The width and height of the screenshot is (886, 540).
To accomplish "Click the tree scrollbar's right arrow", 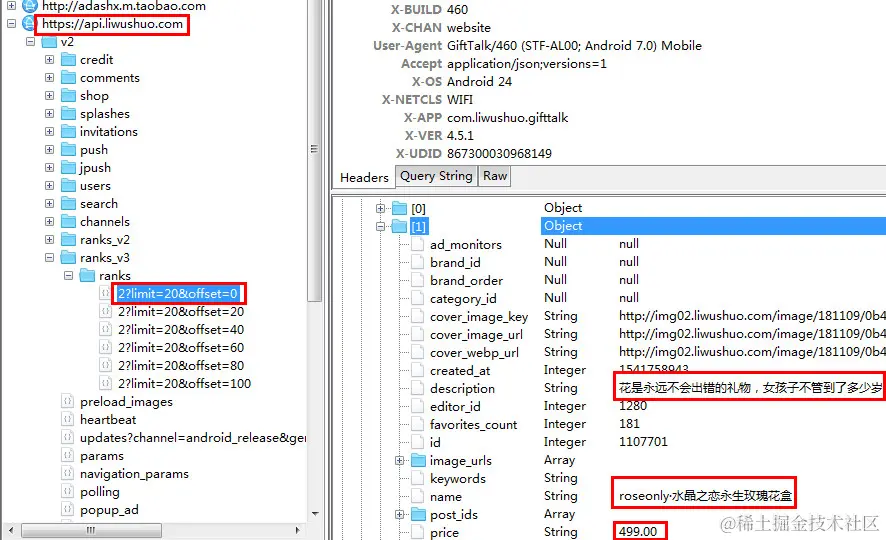I will point(298,530).
